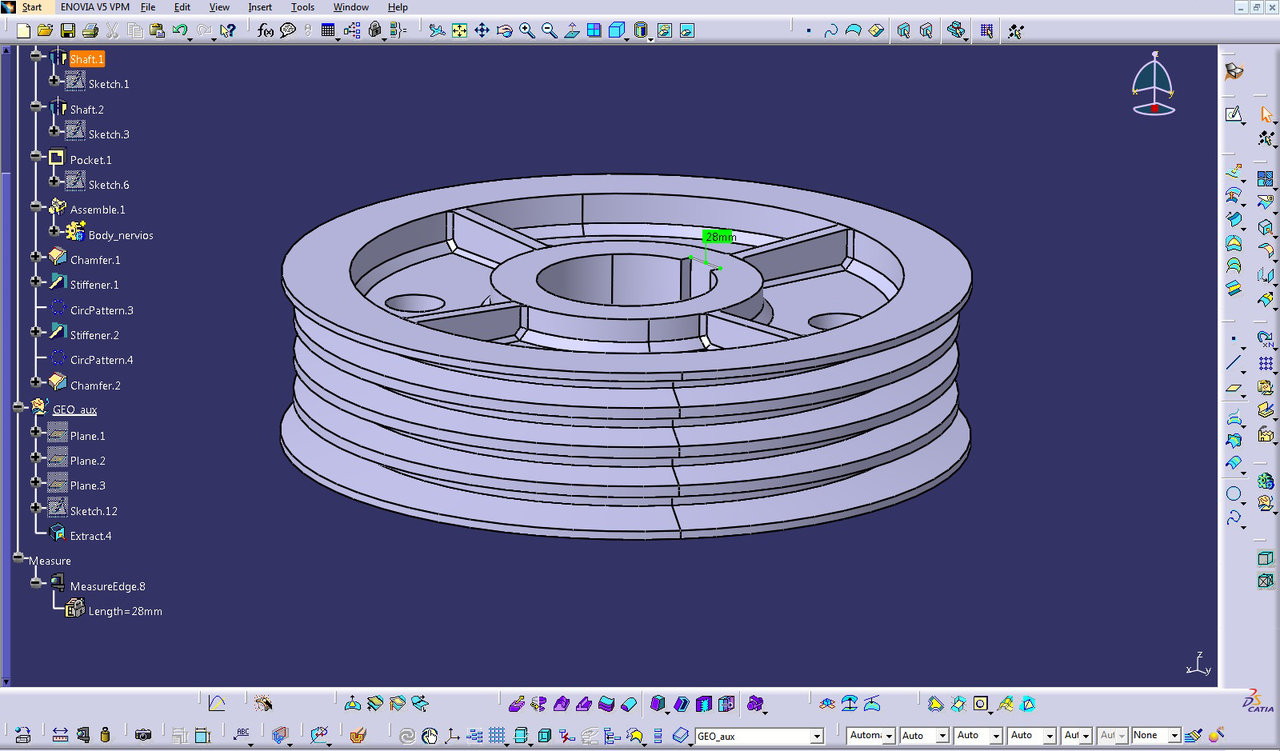This screenshot has width=1280, height=751.
Task: Click the Undo arrow icon
Action: (x=180, y=31)
